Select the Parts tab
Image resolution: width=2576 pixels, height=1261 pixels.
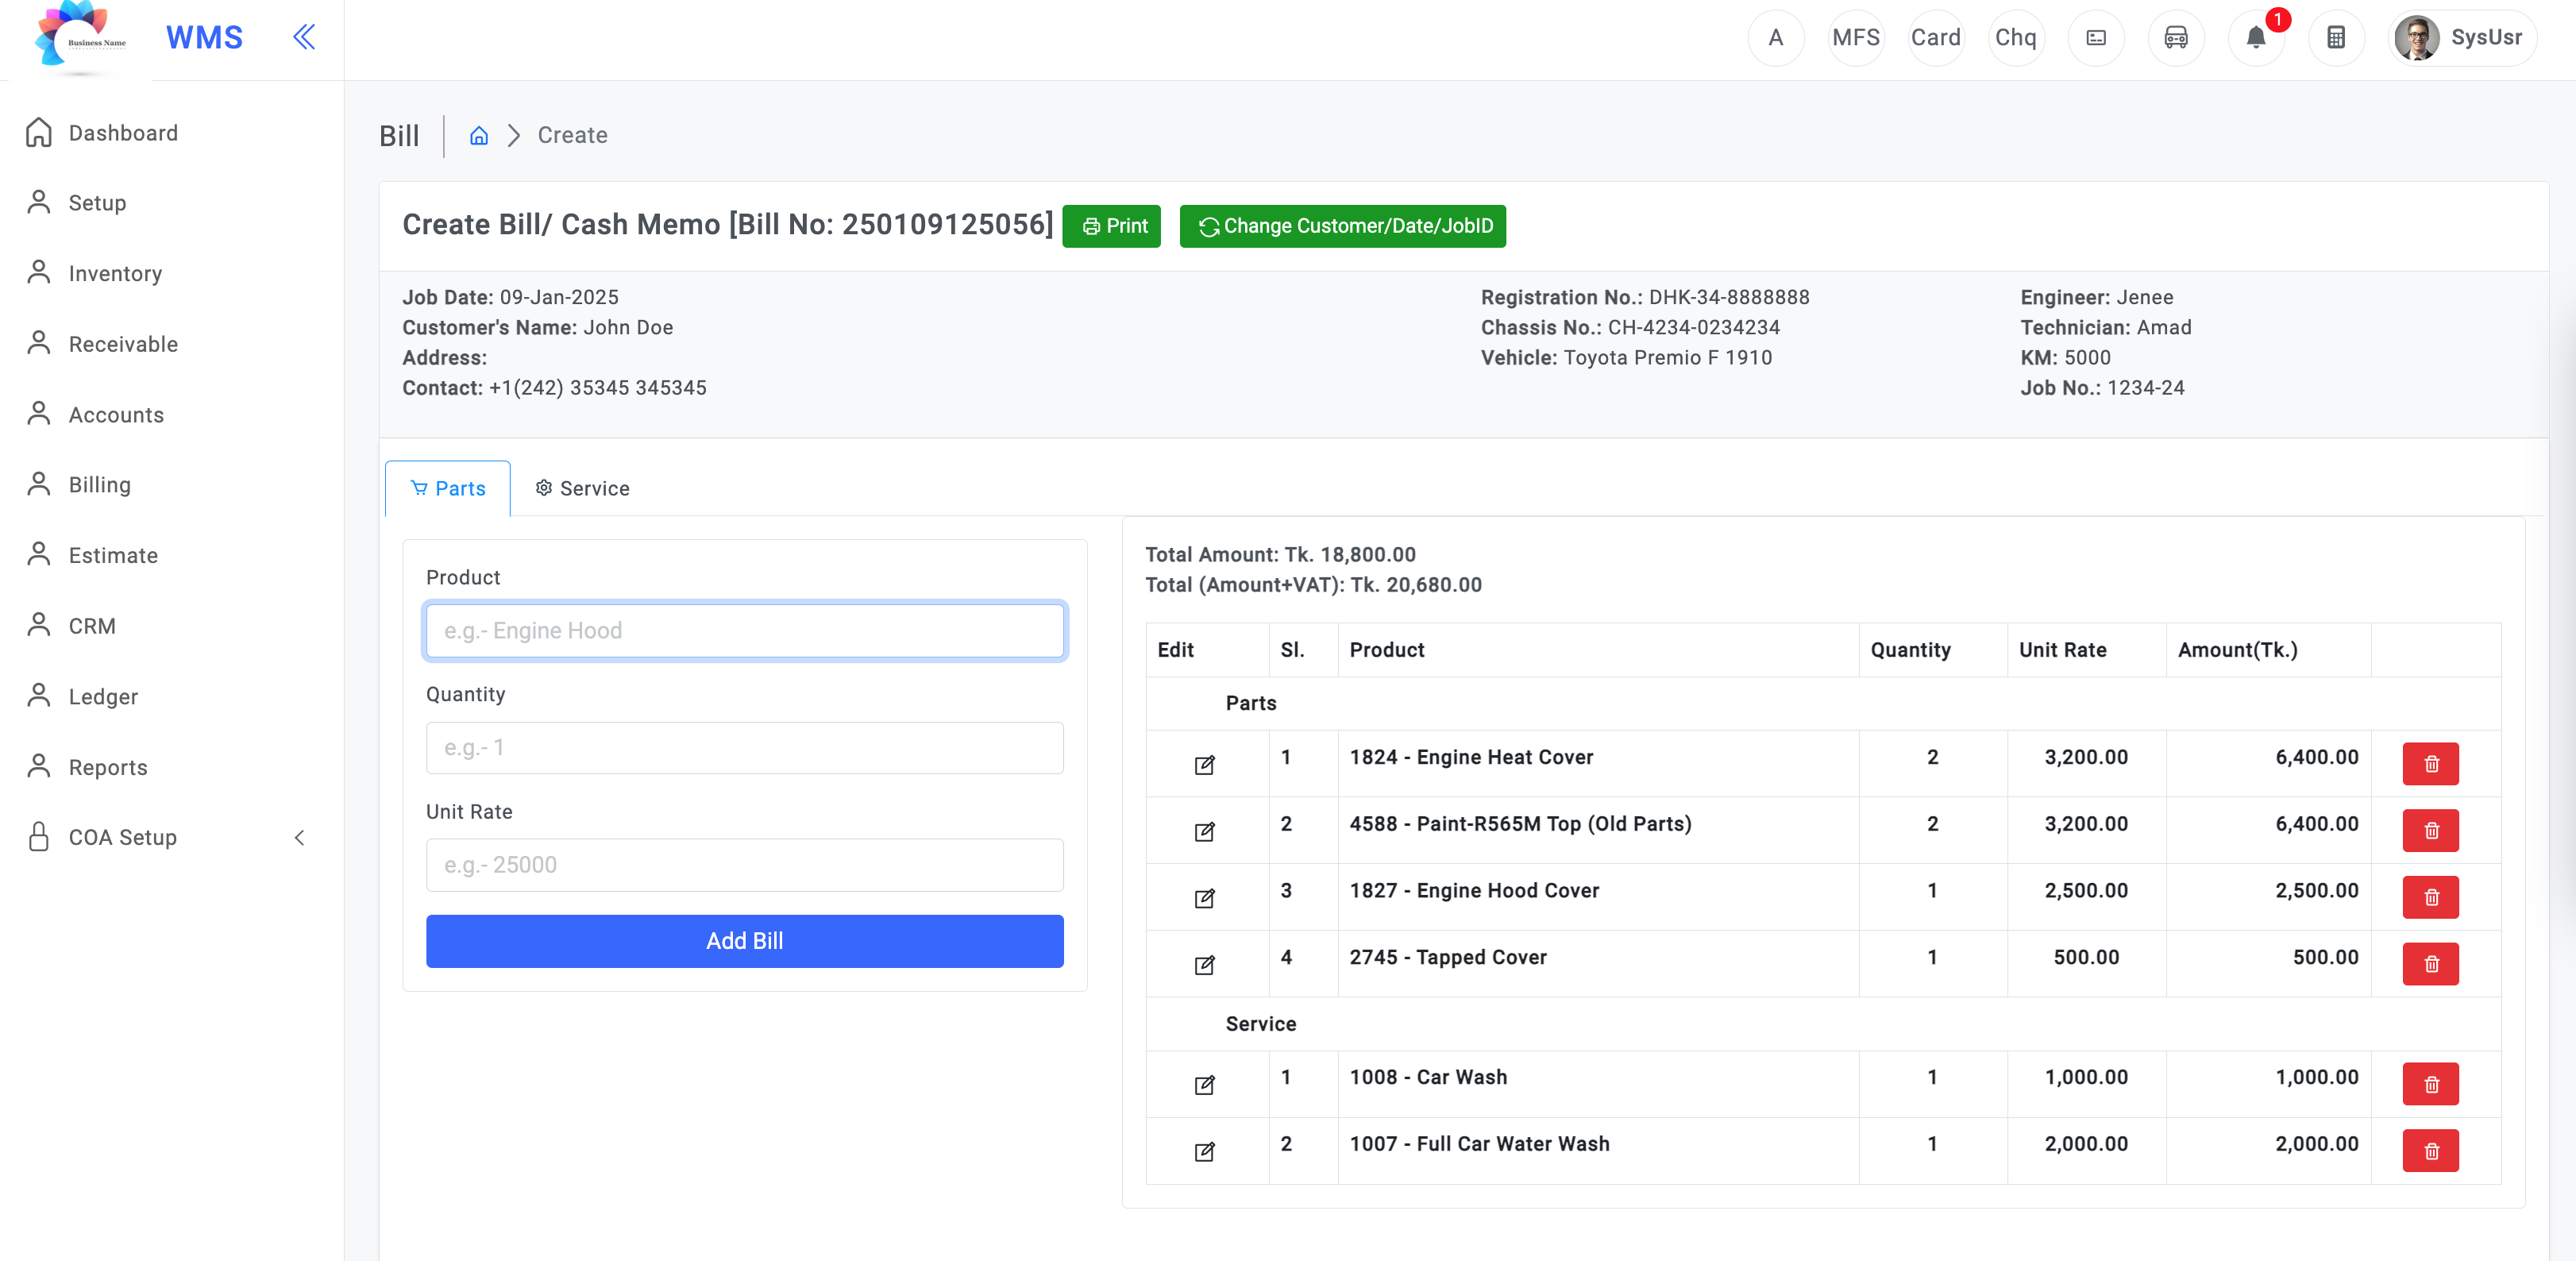tap(448, 488)
